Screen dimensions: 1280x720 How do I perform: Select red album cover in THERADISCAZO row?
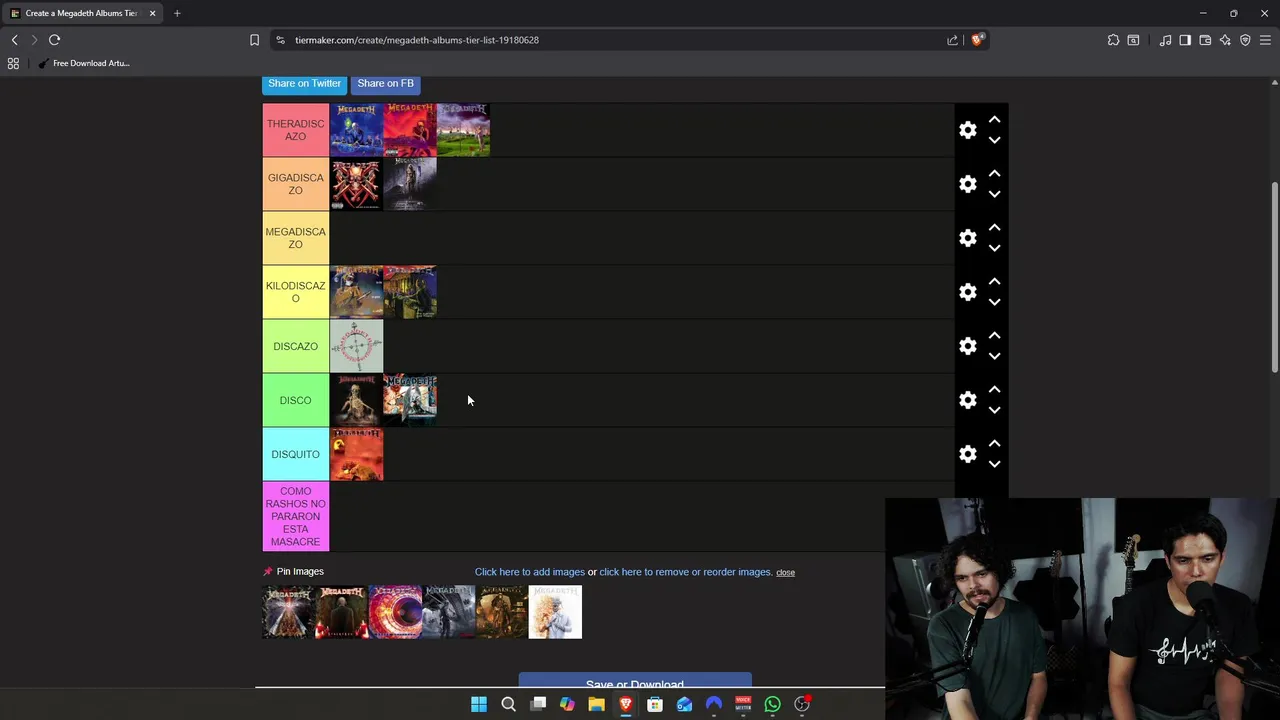tap(410, 130)
